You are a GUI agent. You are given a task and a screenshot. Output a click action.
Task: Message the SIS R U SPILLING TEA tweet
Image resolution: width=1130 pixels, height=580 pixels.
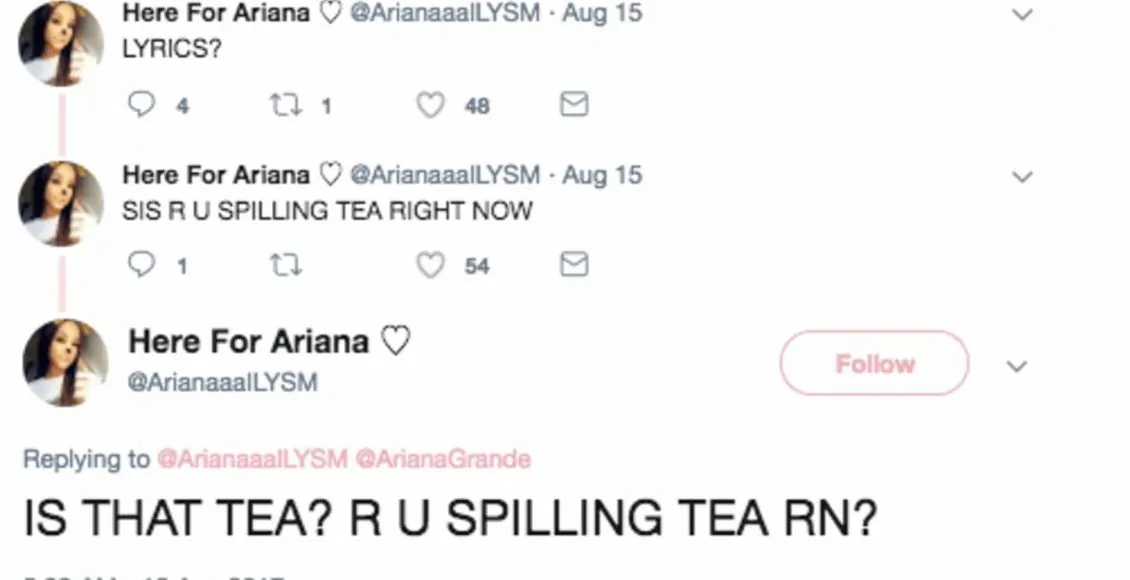[x=573, y=265]
